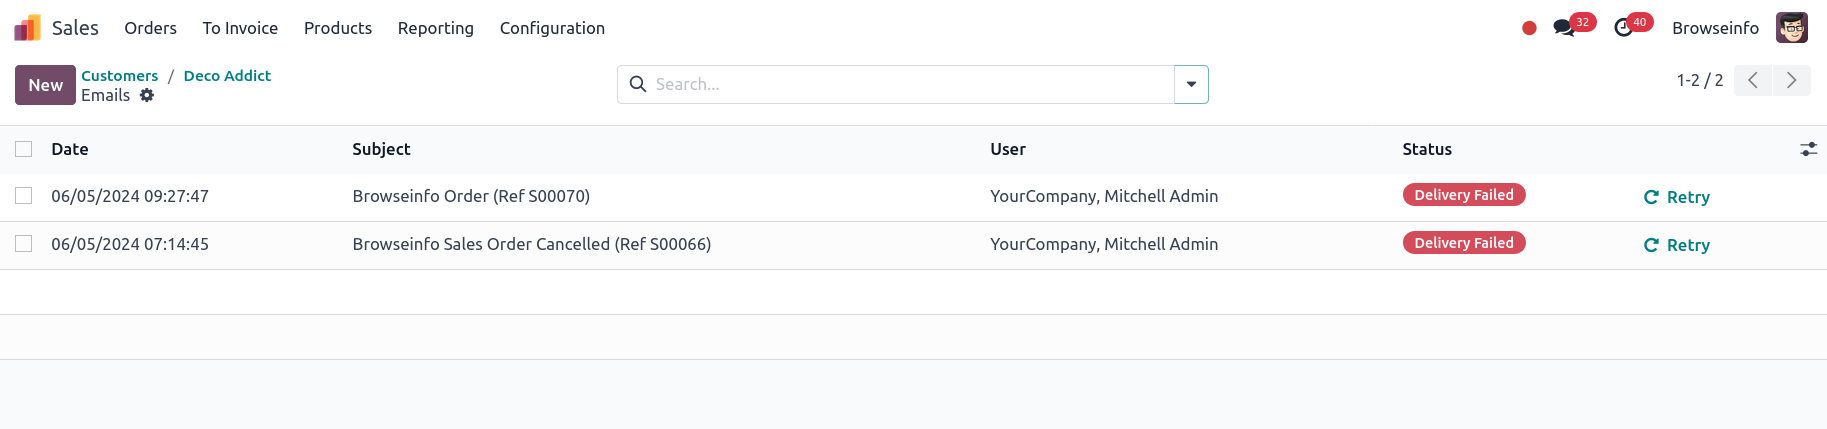Image resolution: width=1827 pixels, height=429 pixels.
Task: Retry the S00070 failed email delivery
Action: point(1677,197)
